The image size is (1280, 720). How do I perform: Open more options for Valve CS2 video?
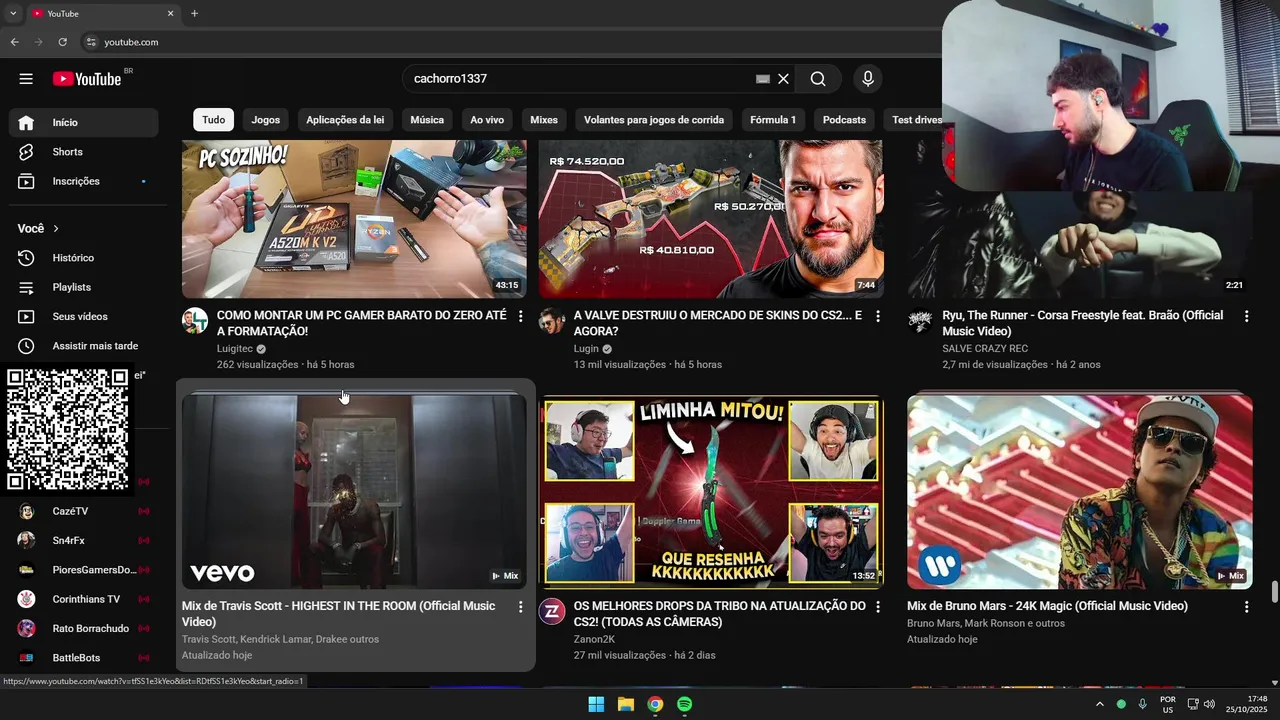point(878,316)
